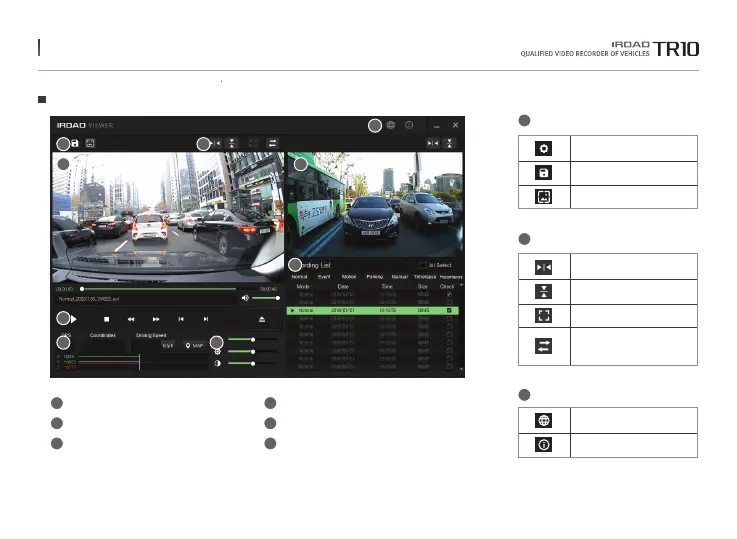
Task: Click the brightness sun icon beside the sliders
Action: tap(218, 352)
